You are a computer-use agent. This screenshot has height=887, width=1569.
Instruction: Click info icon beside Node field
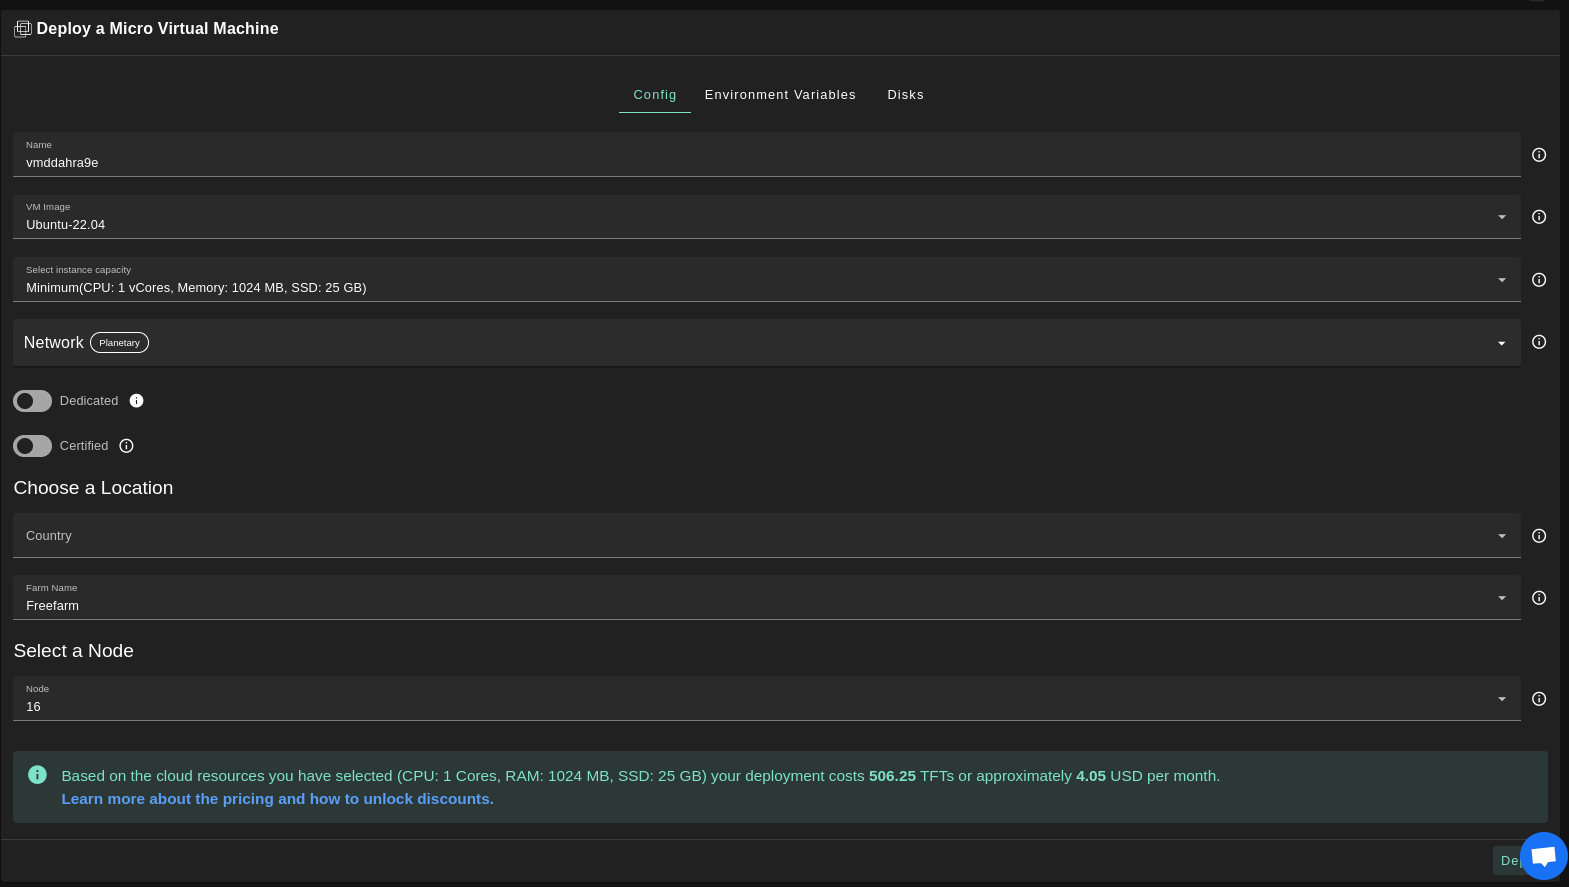coord(1539,699)
